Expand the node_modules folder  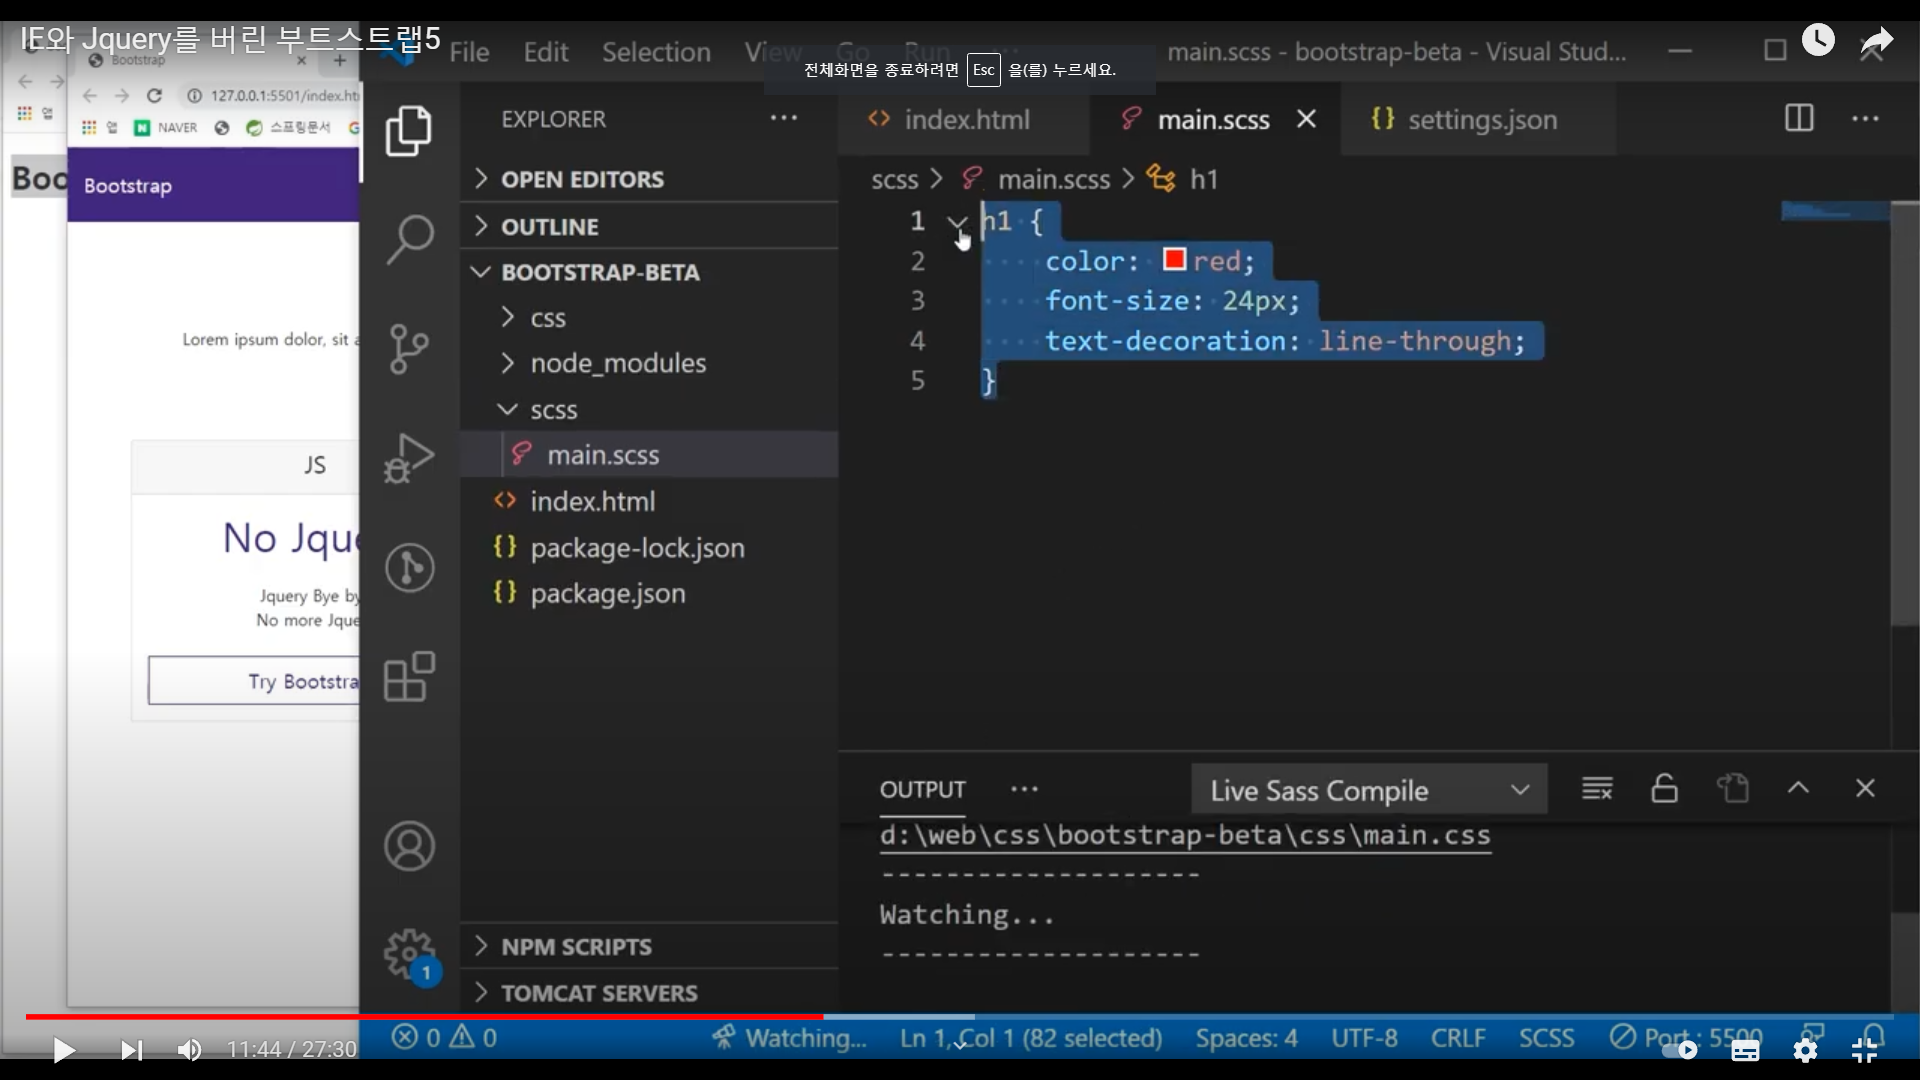649,363
